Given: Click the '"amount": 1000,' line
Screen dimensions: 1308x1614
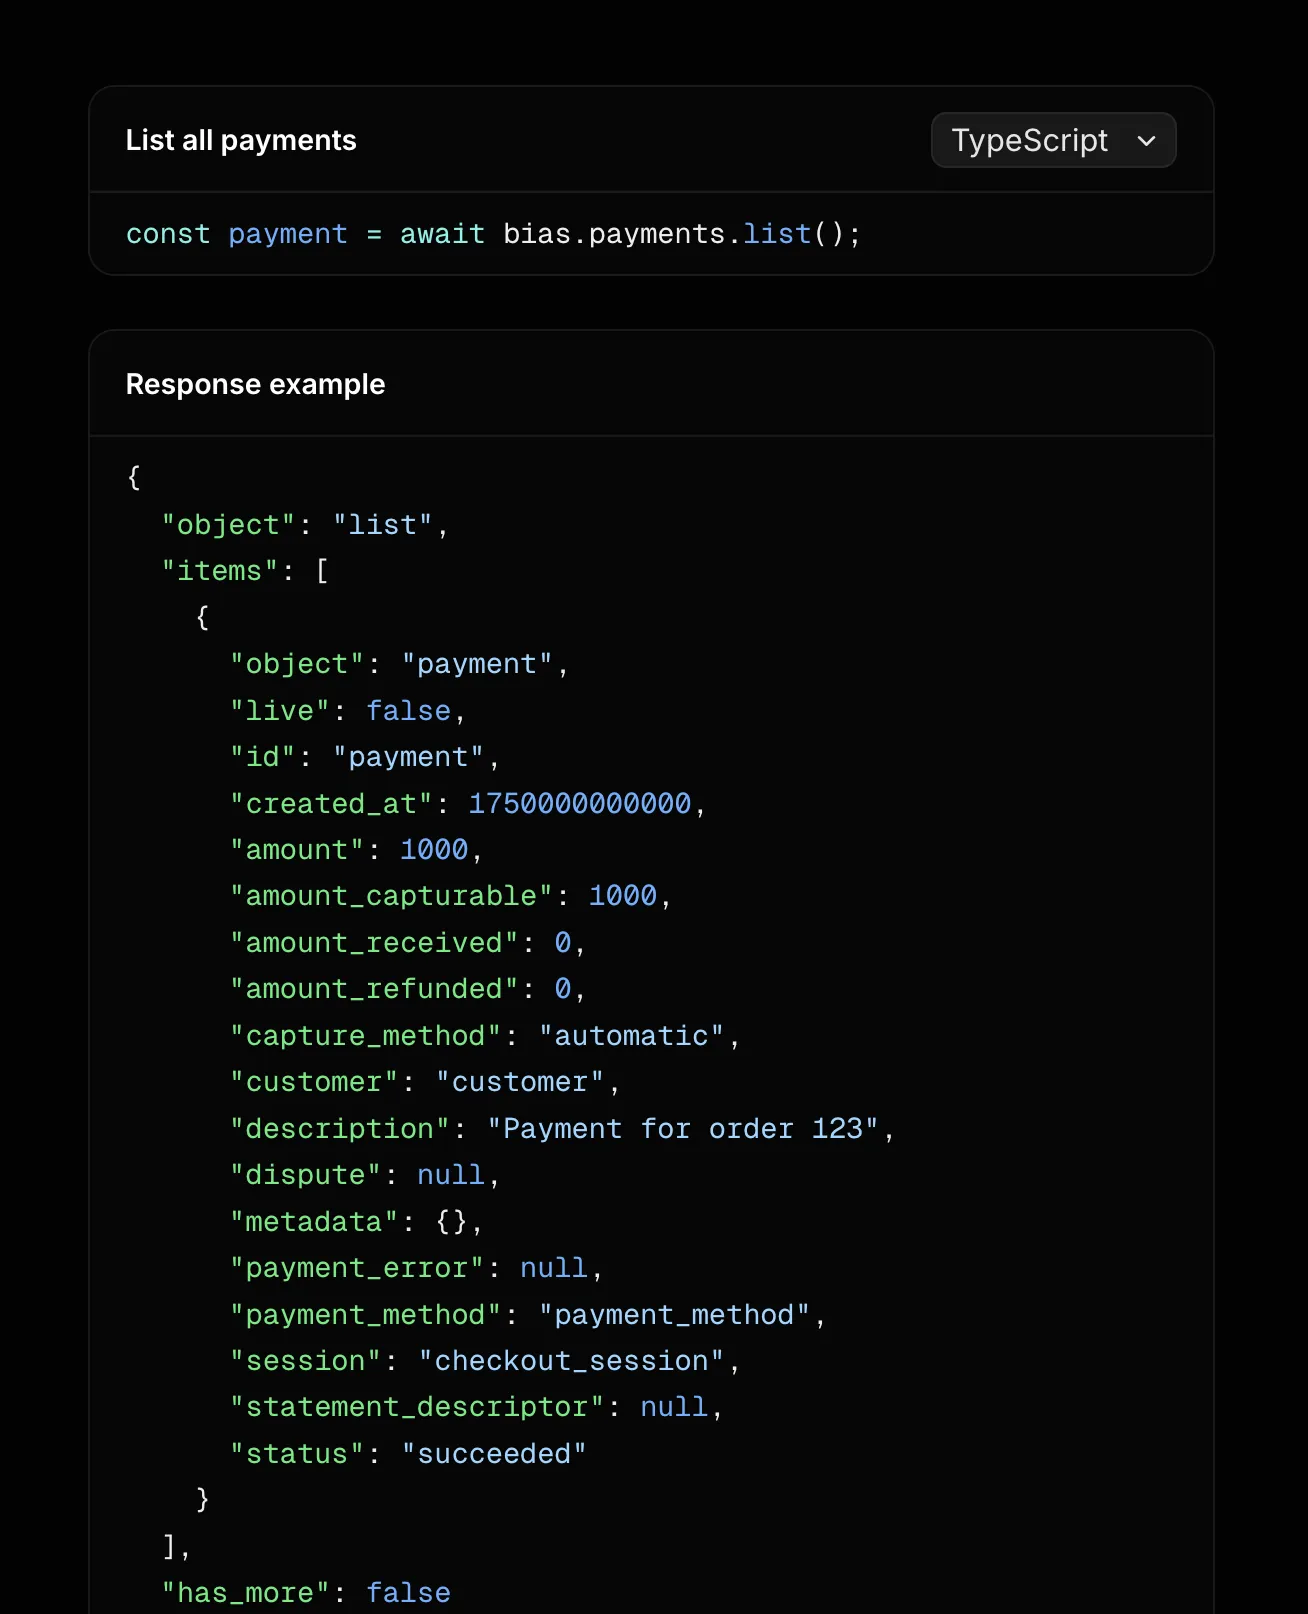Looking at the screenshot, I should pyautogui.click(x=357, y=850).
